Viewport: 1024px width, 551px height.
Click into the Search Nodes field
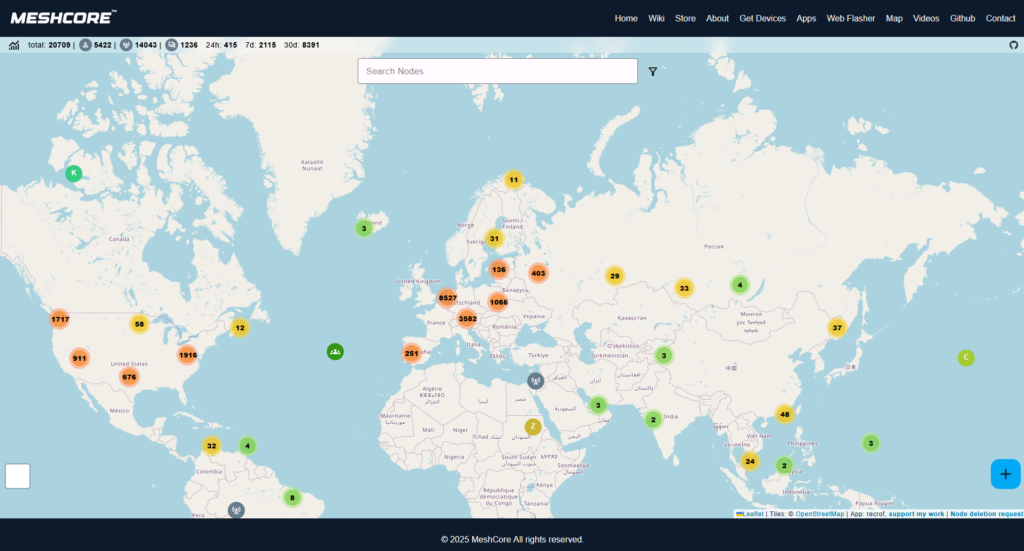[497, 71]
